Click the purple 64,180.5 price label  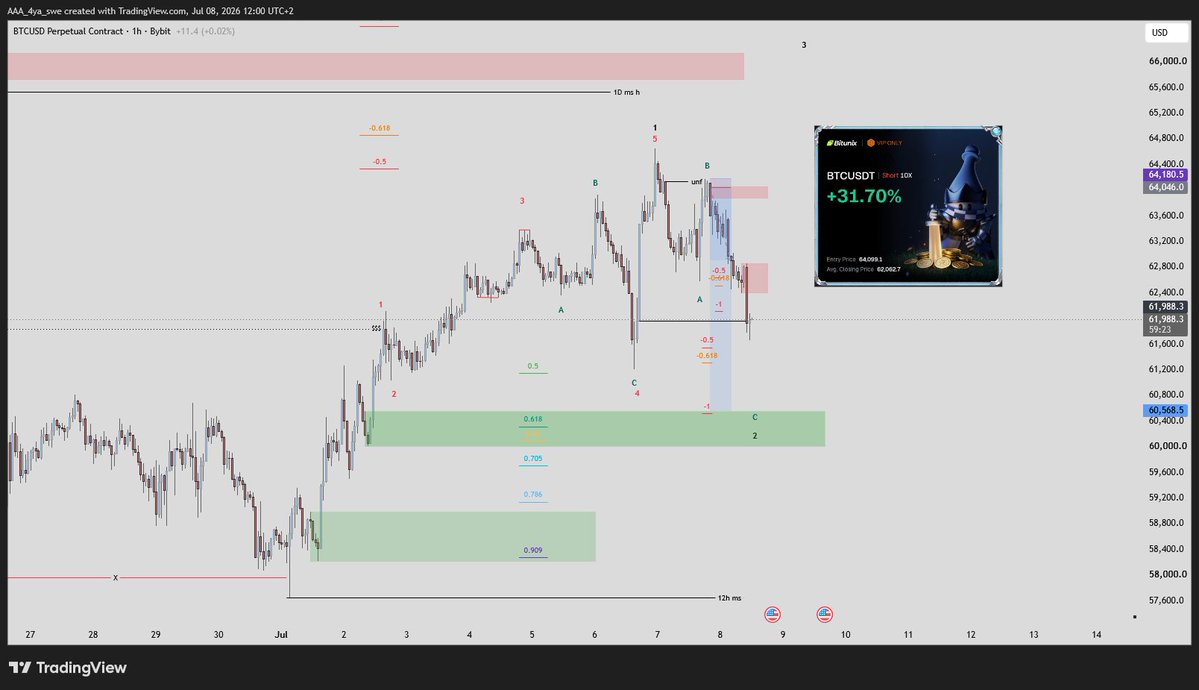coord(1165,175)
